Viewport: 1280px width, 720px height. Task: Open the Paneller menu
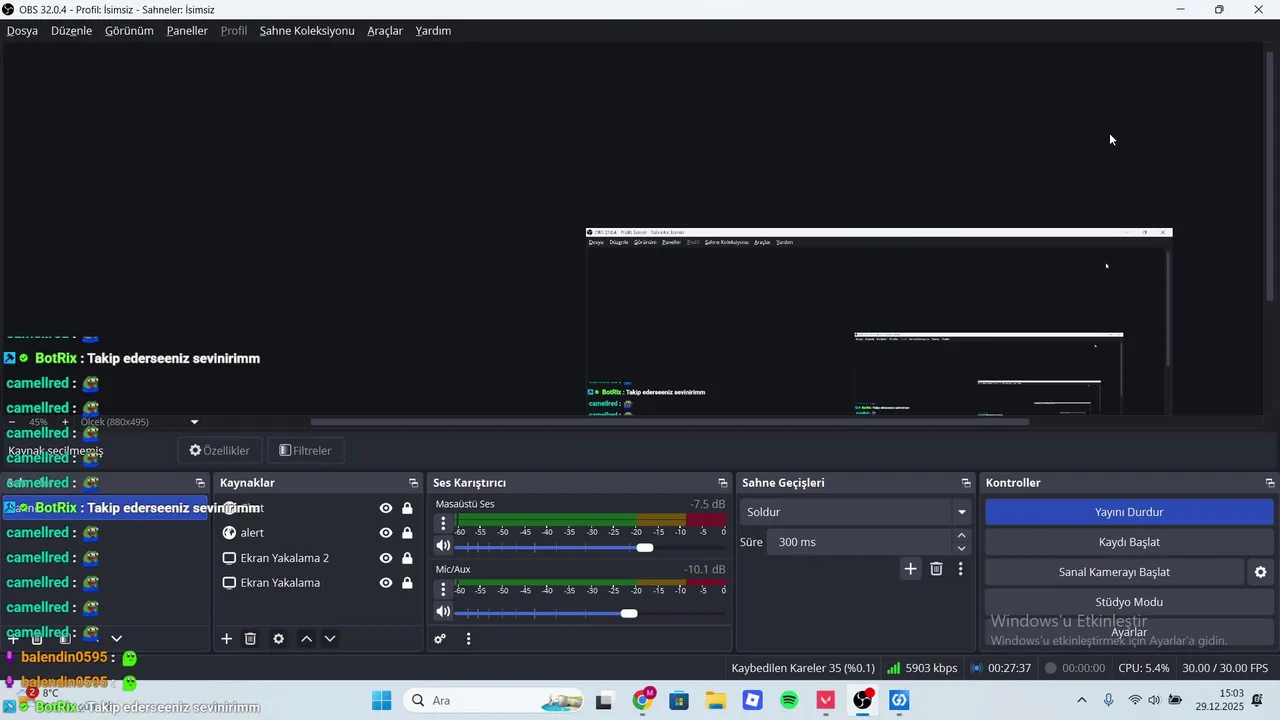pos(187,31)
